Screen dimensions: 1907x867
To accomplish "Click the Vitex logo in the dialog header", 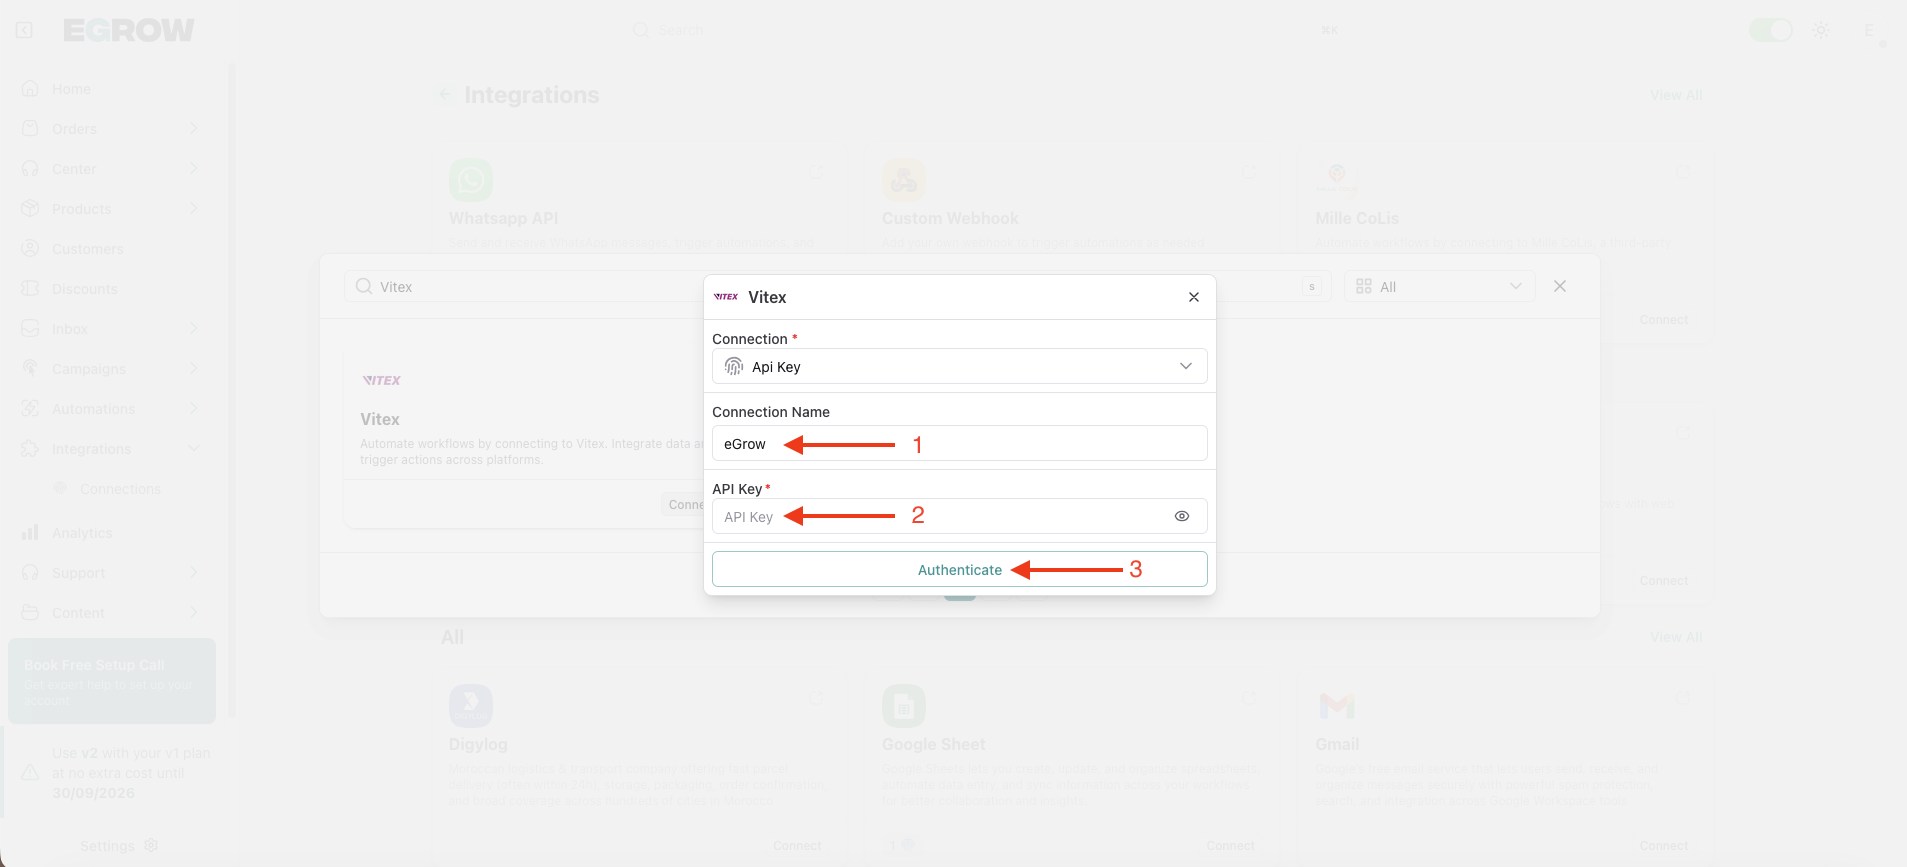I will click(x=726, y=297).
